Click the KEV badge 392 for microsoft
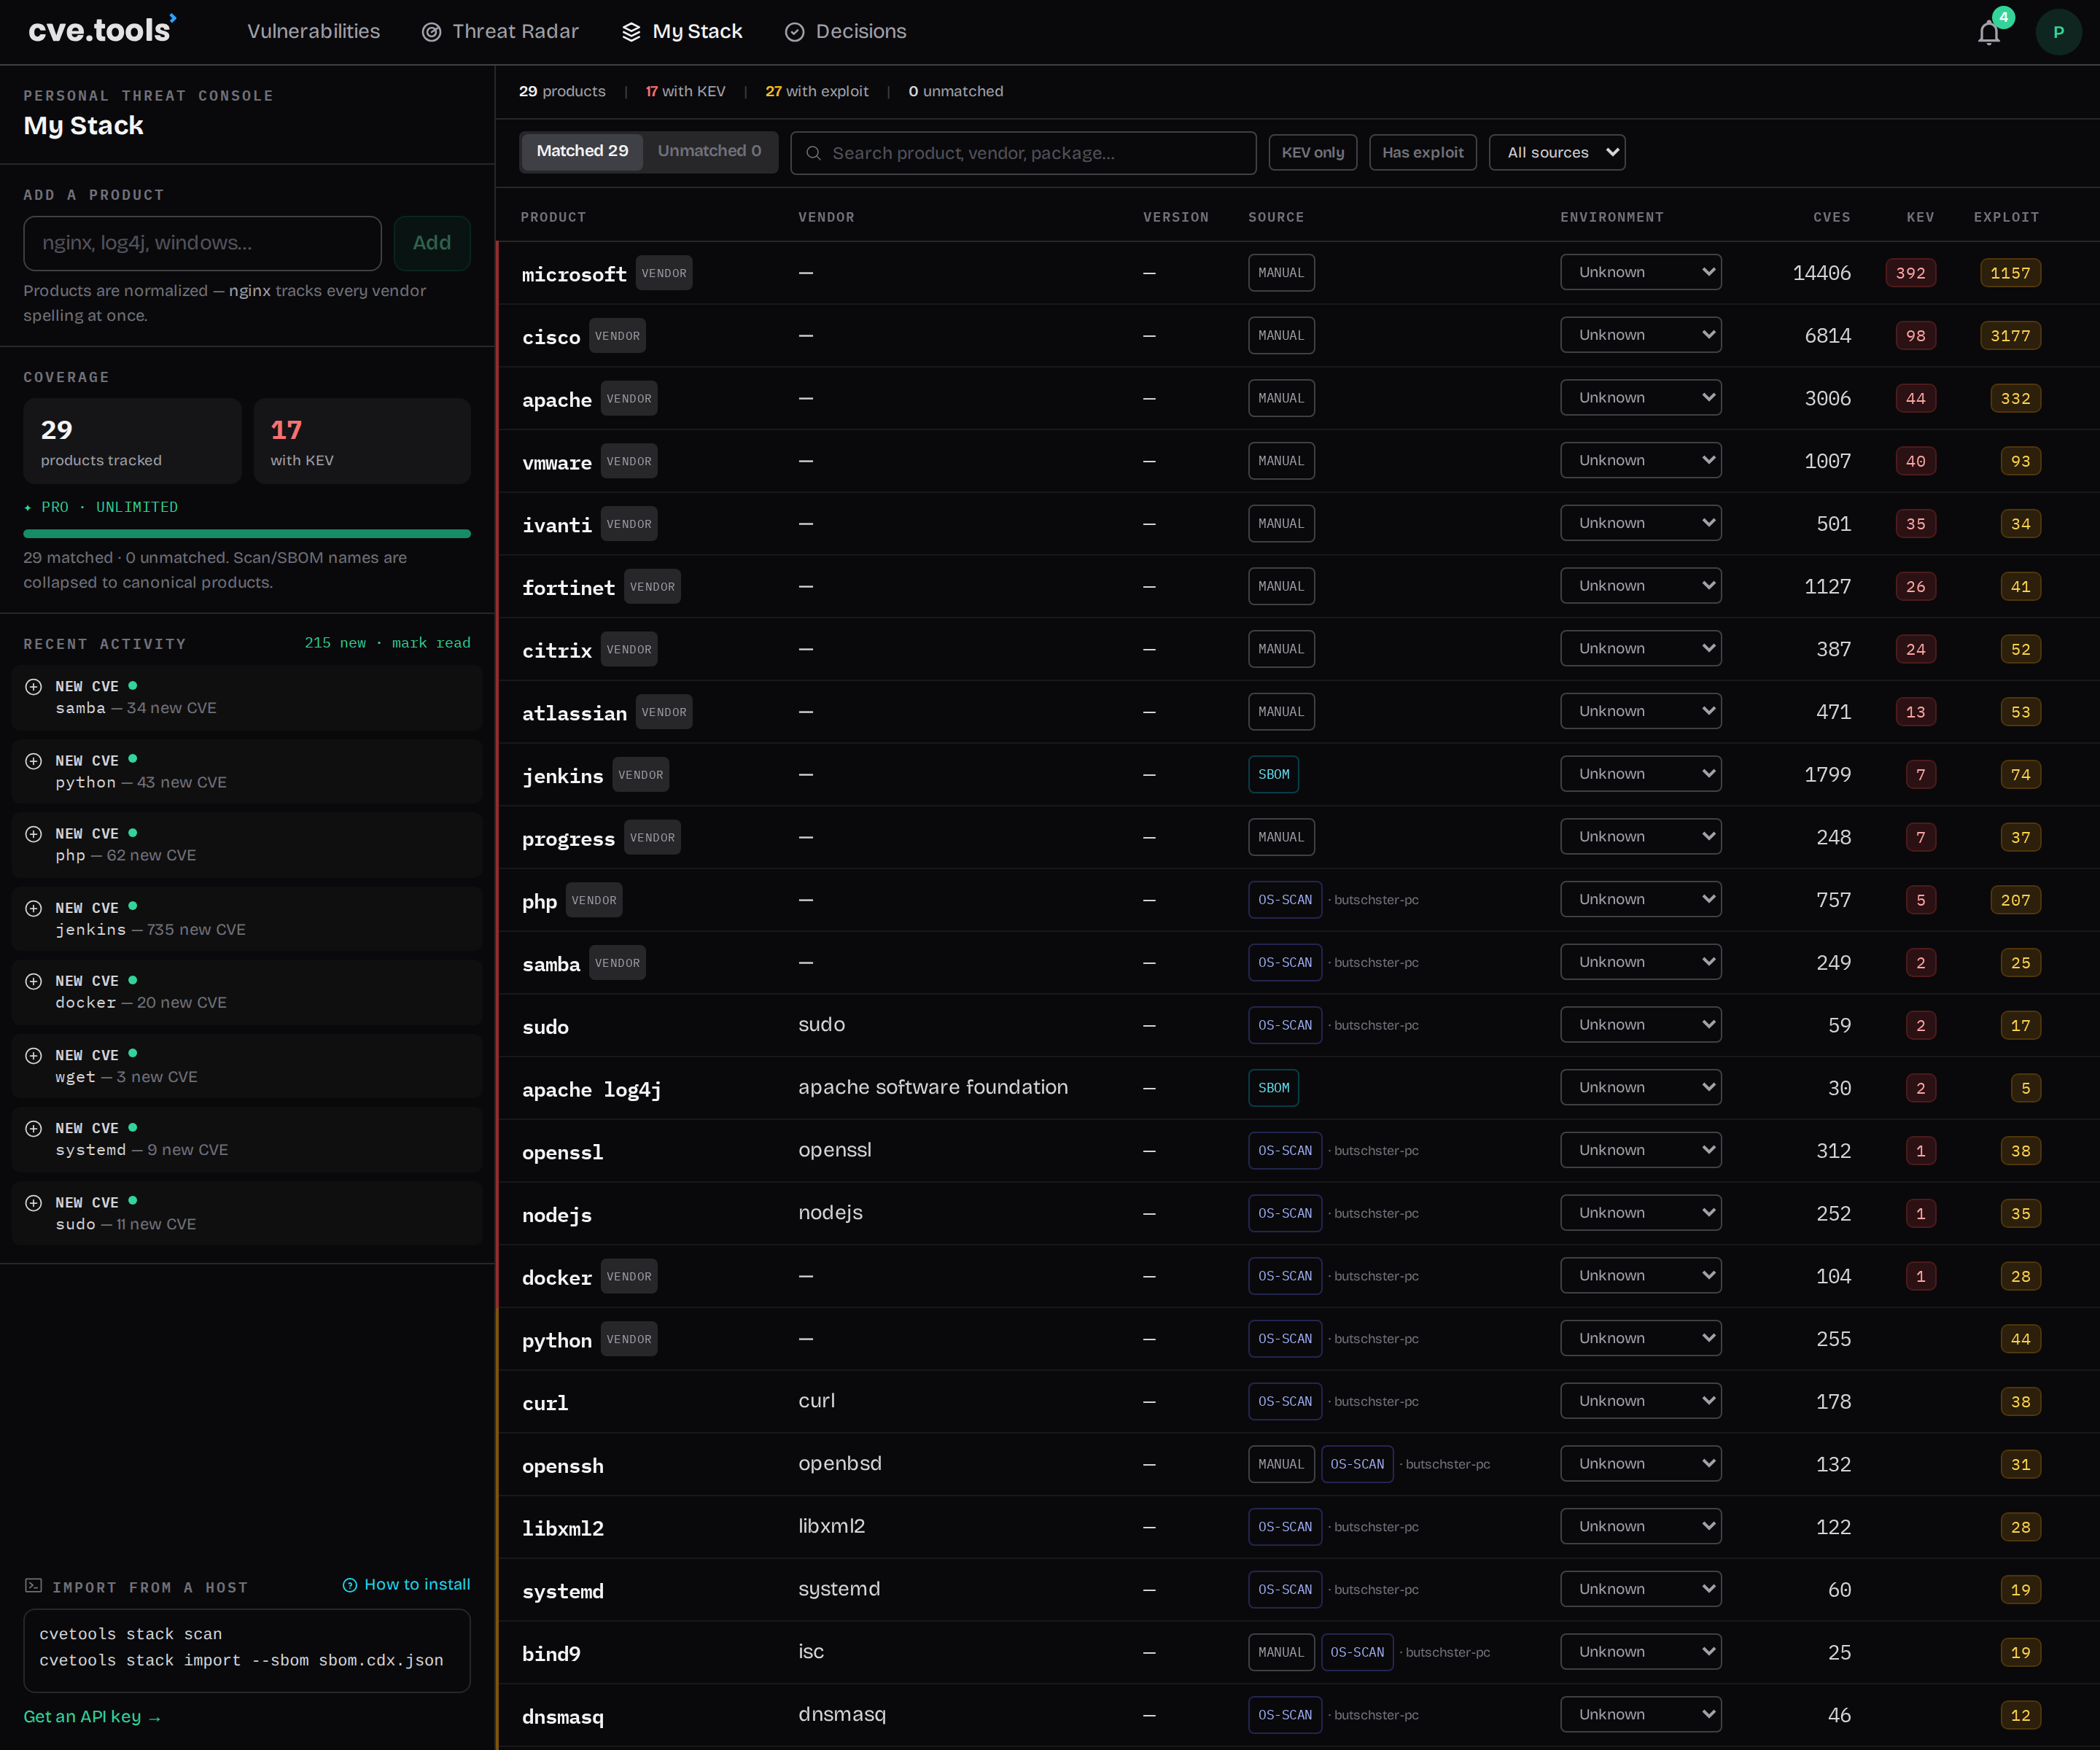The image size is (2100, 1750). (x=1910, y=273)
